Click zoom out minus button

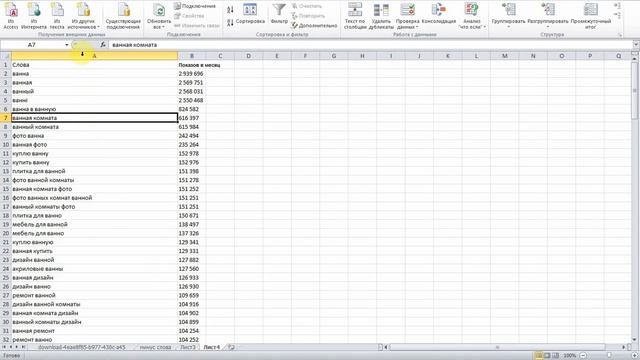point(583,356)
